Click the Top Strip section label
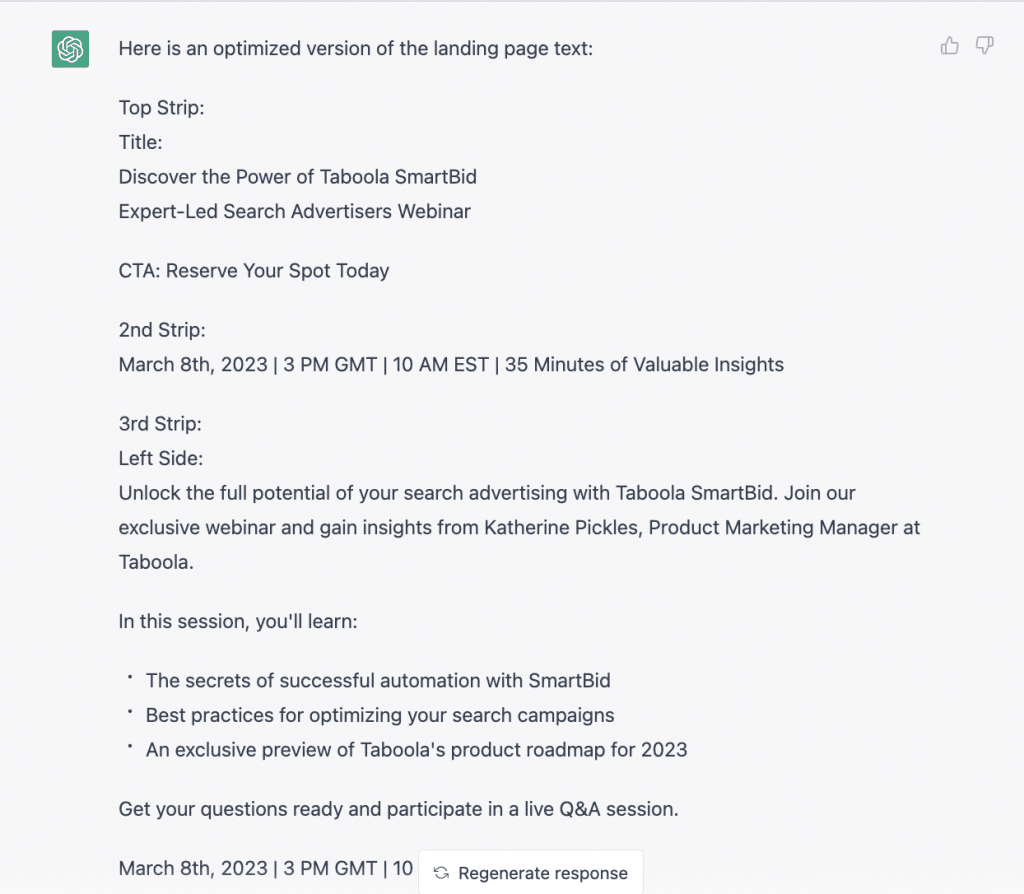Image resolution: width=1024 pixels, height=894 pixels. click(161, 107)
